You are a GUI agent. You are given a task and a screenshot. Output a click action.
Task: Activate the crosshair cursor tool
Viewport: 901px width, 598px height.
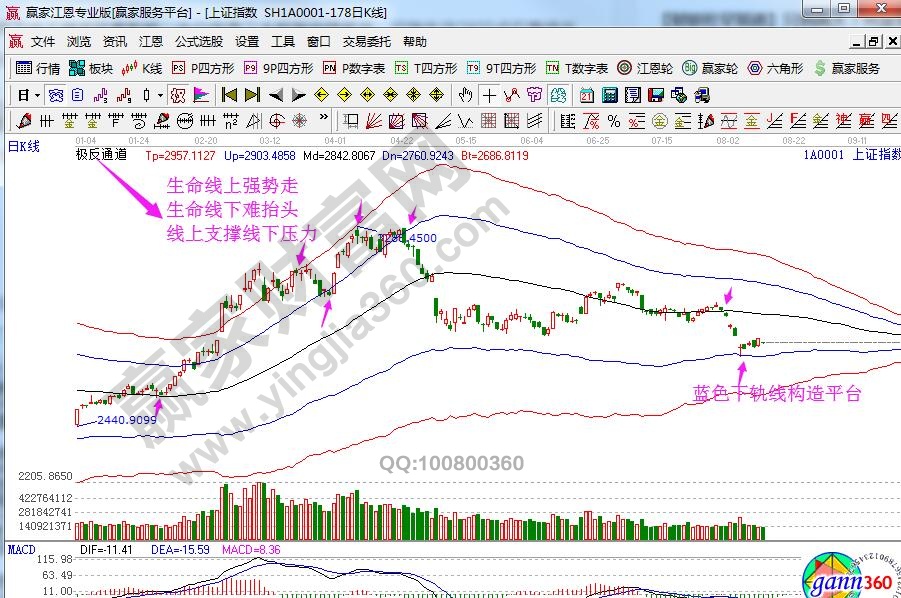(489, 96)
